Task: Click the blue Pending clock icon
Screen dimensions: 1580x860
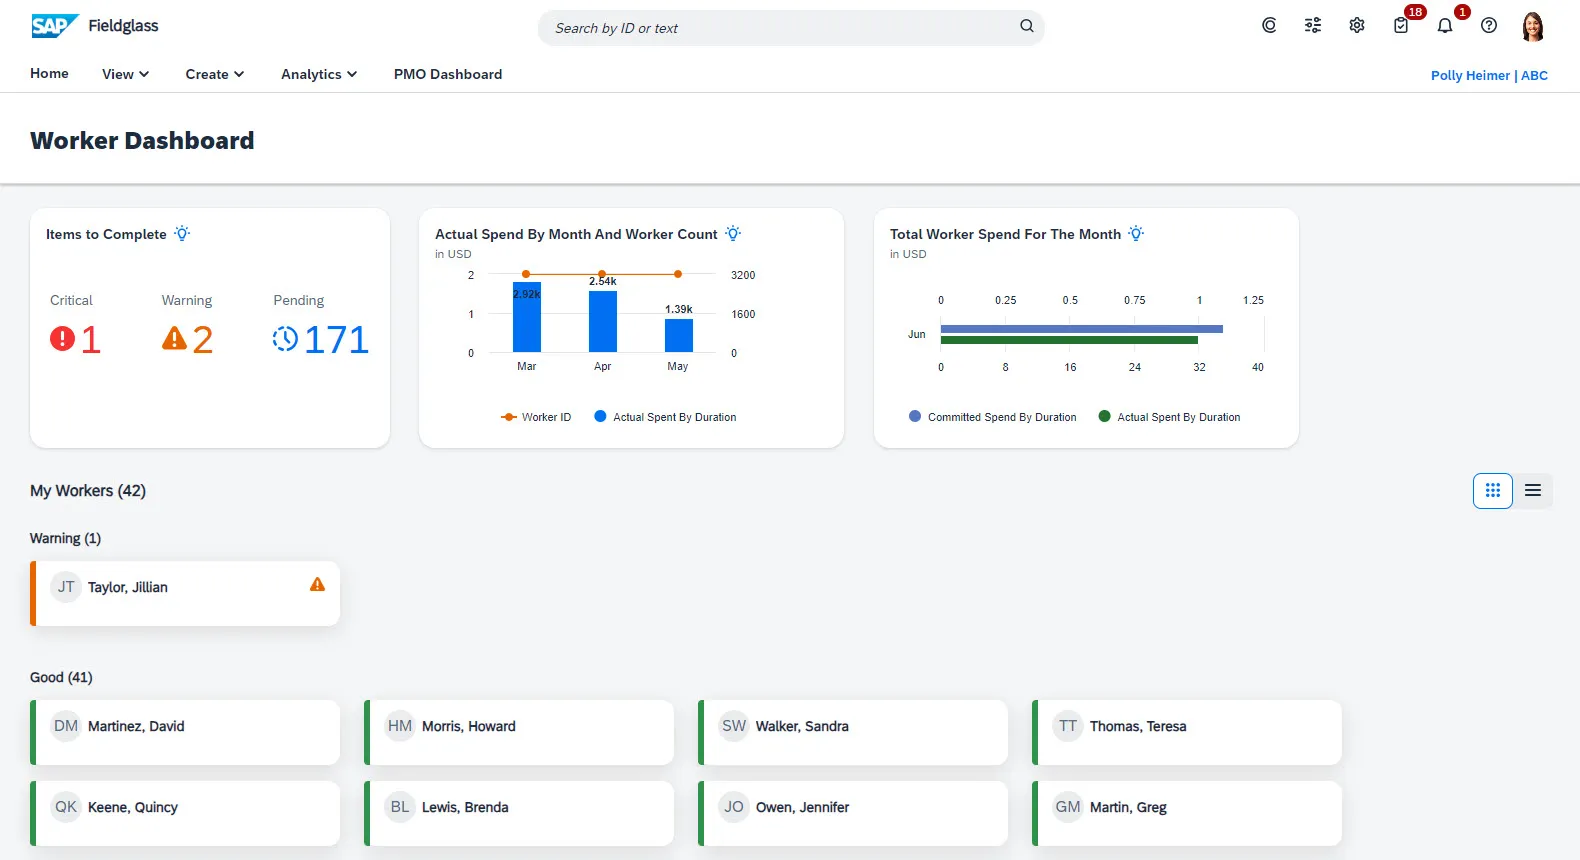Action: point(285,339)
